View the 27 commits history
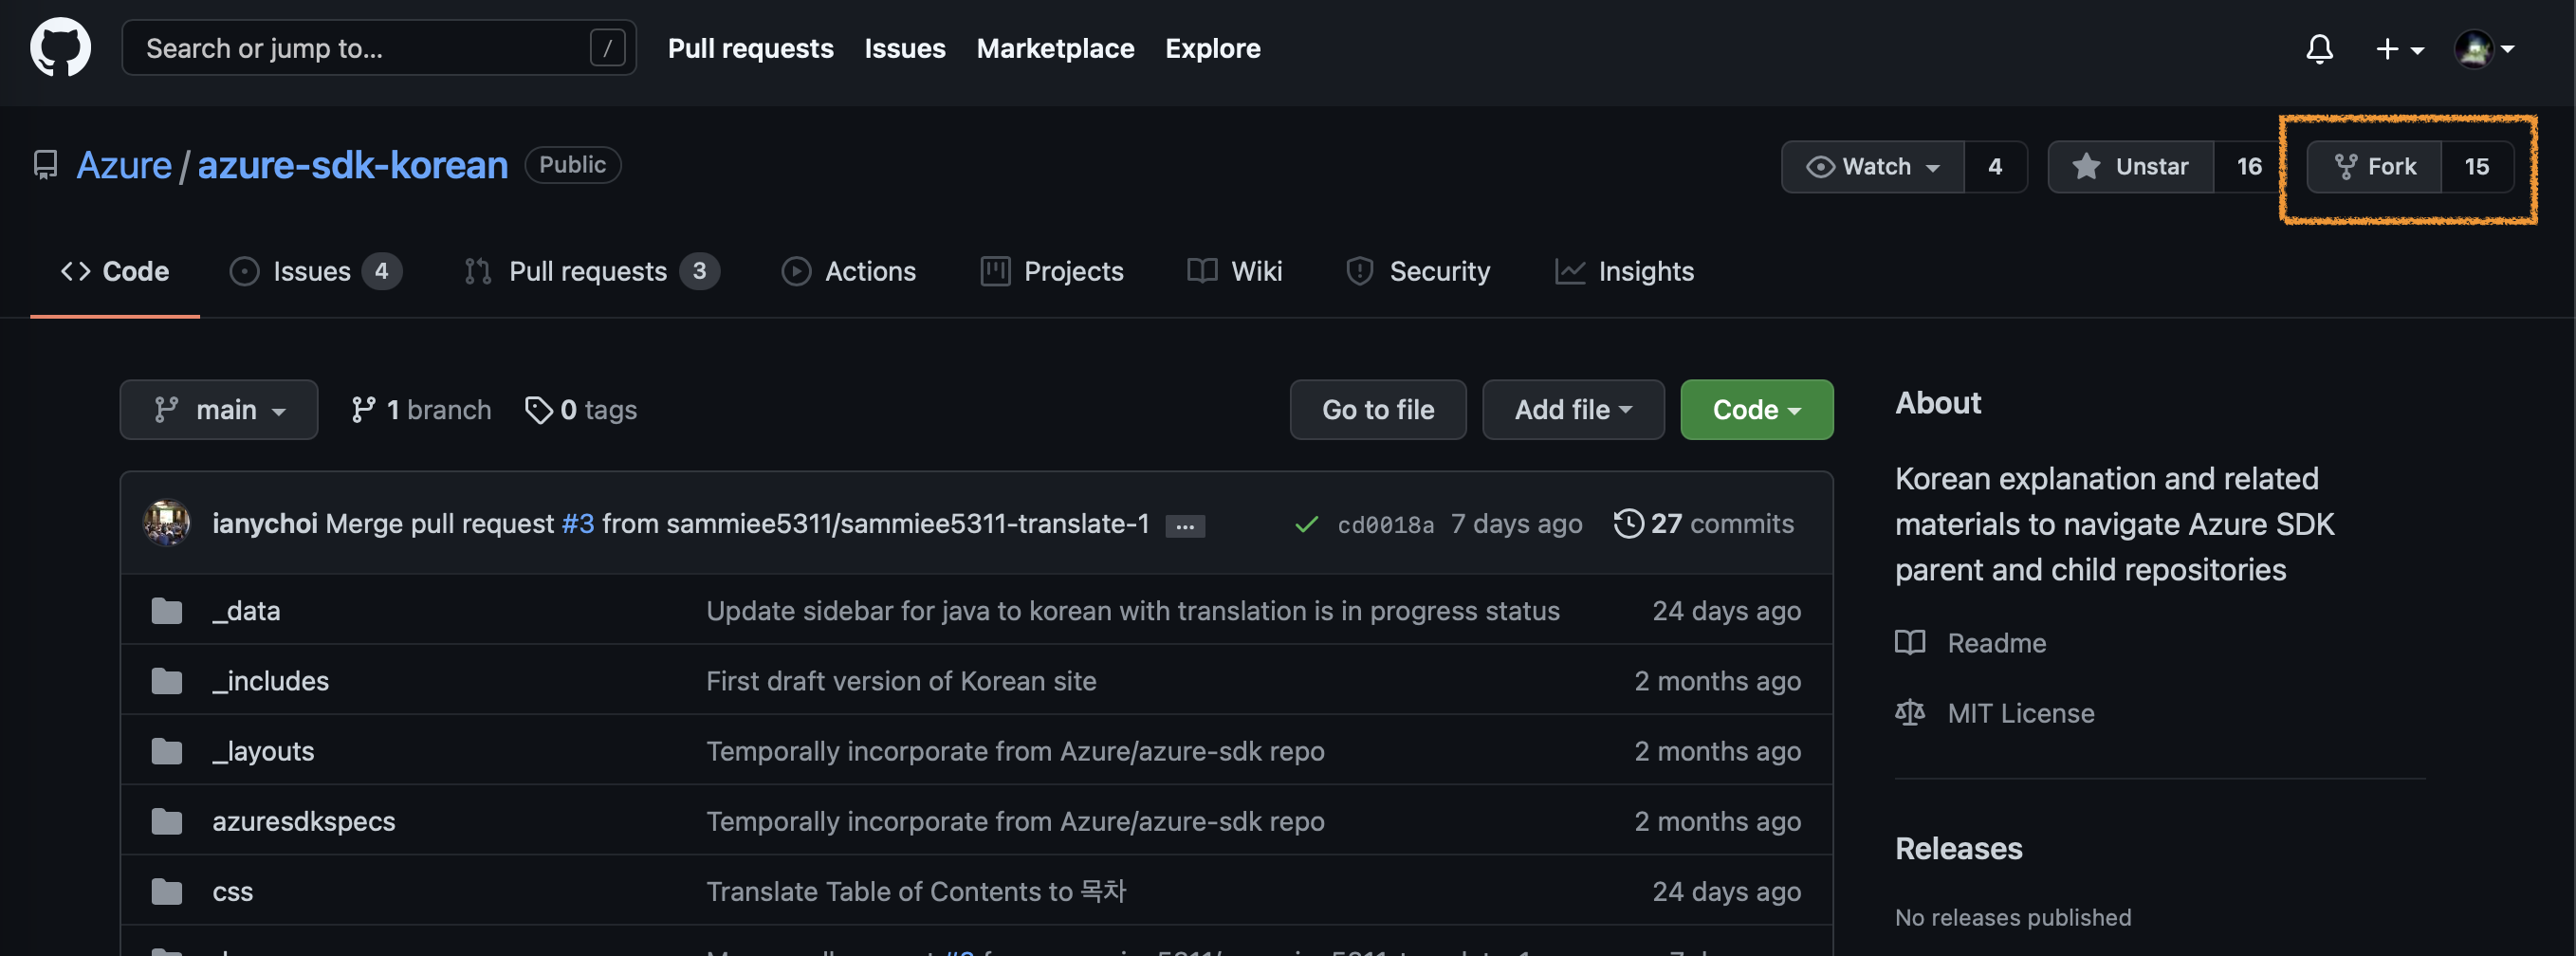 click(1704, 523)
